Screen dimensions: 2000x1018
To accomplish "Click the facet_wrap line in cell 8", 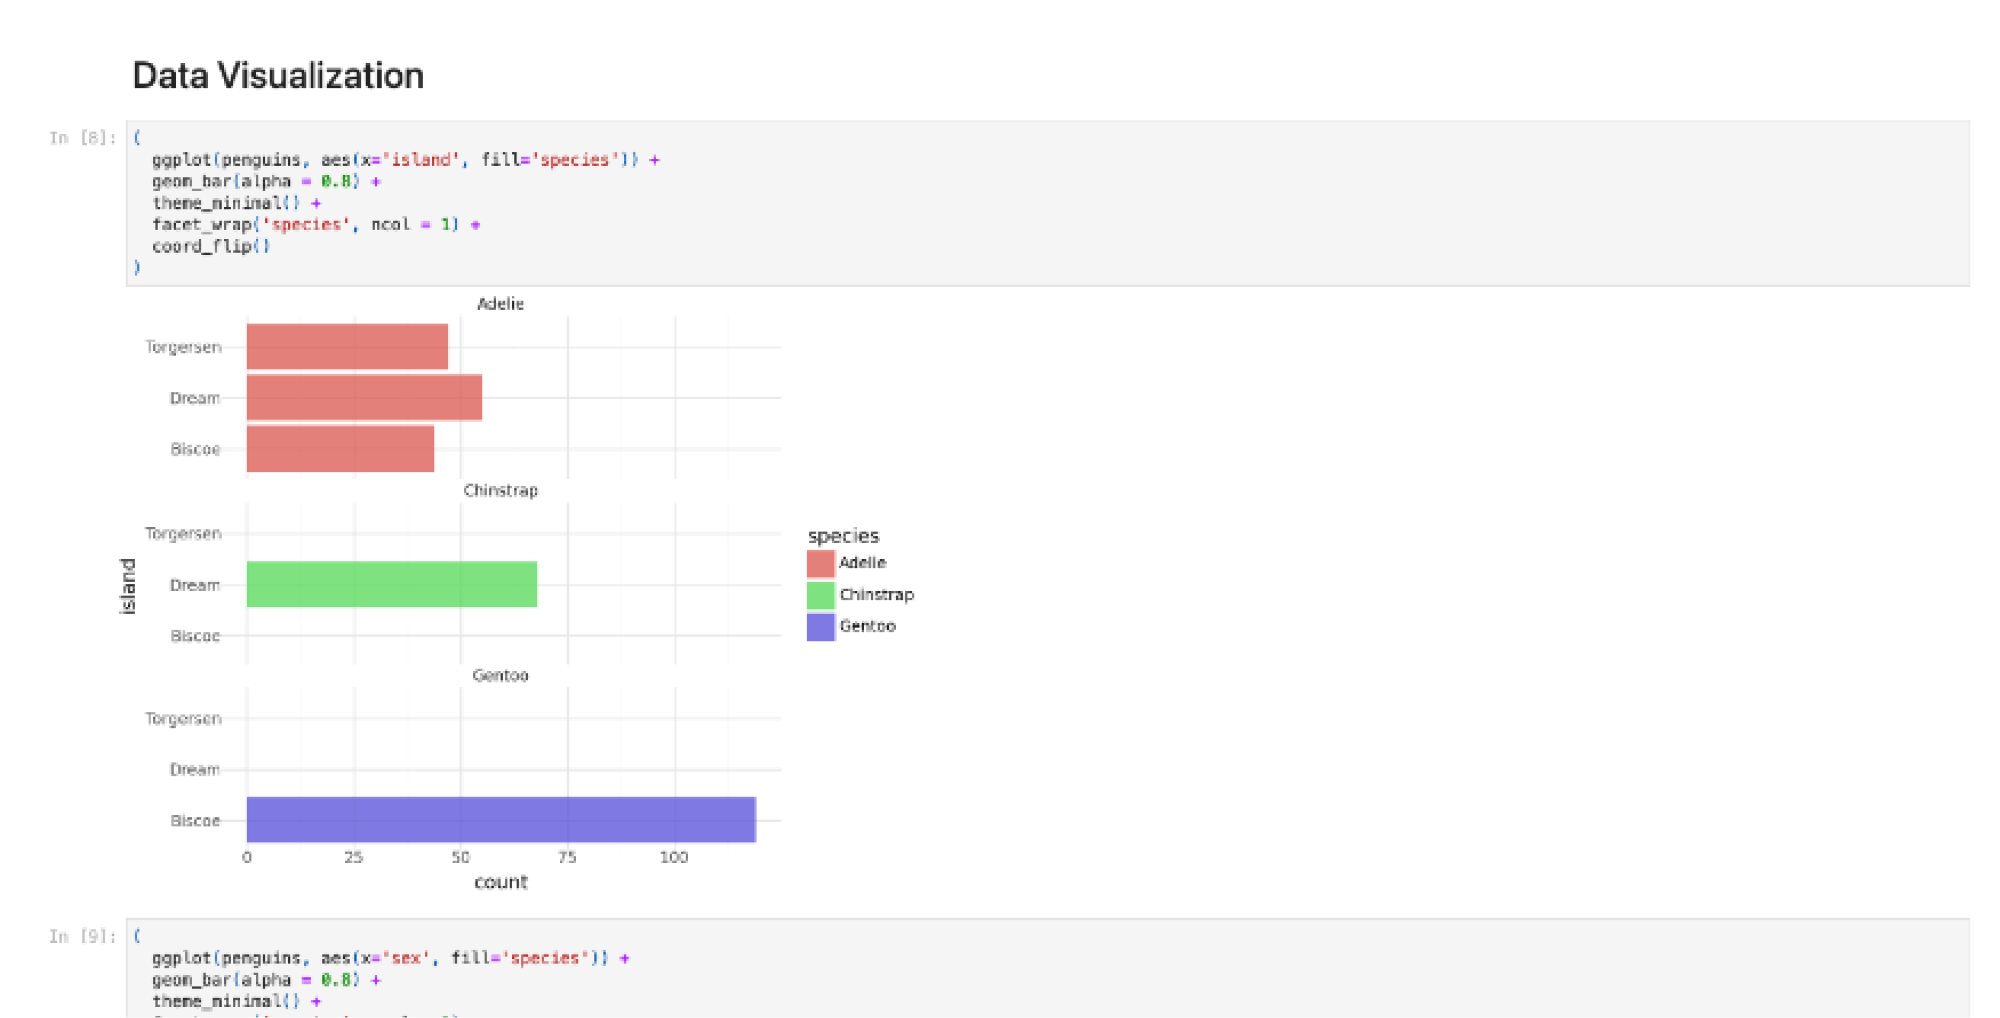I will point(316,225).
